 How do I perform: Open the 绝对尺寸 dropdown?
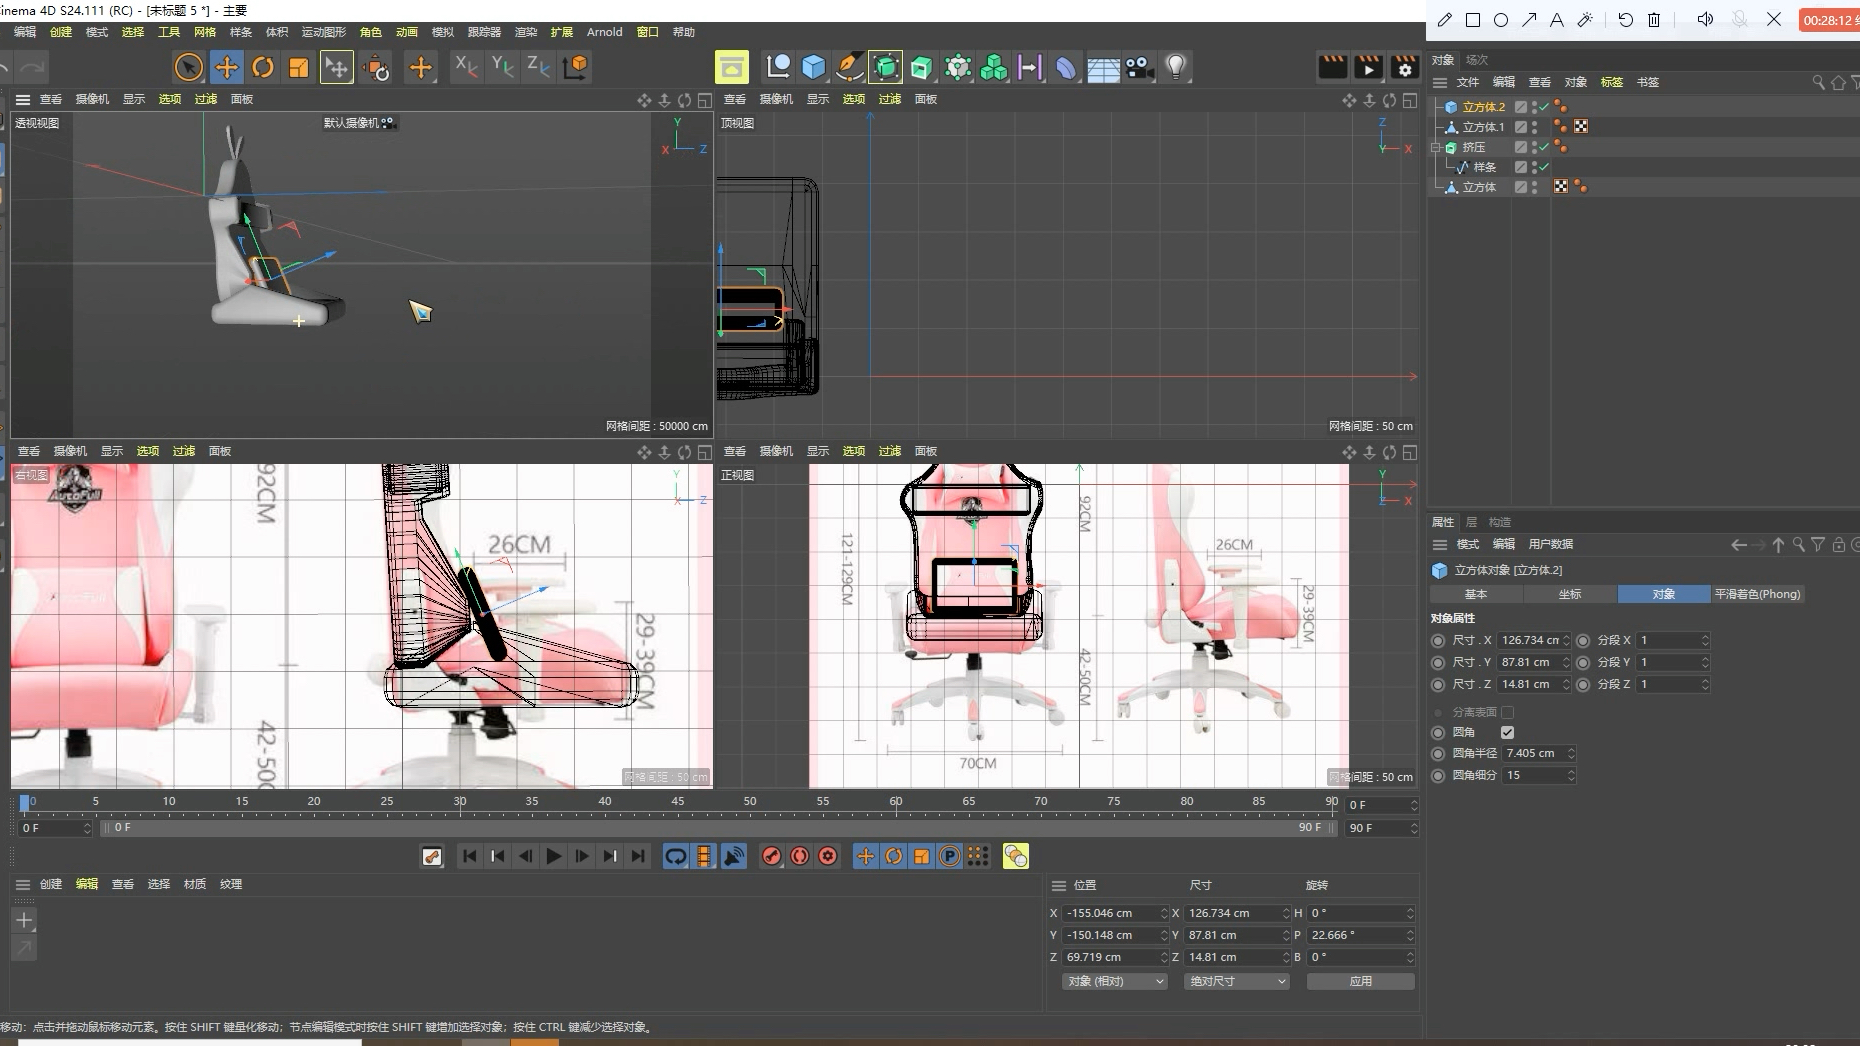click(1236, 981)
